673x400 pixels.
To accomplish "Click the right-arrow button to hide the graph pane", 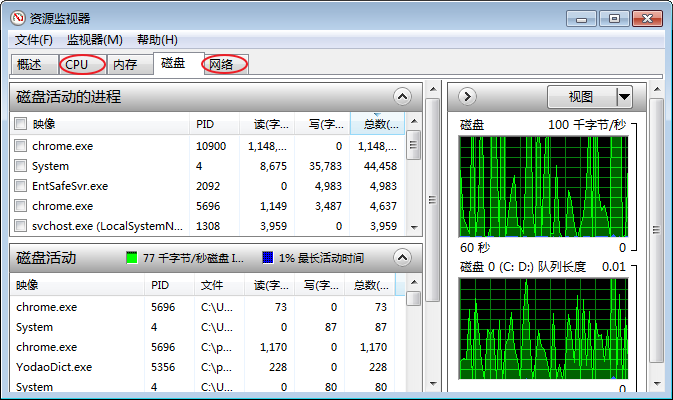I will (467, 97).
